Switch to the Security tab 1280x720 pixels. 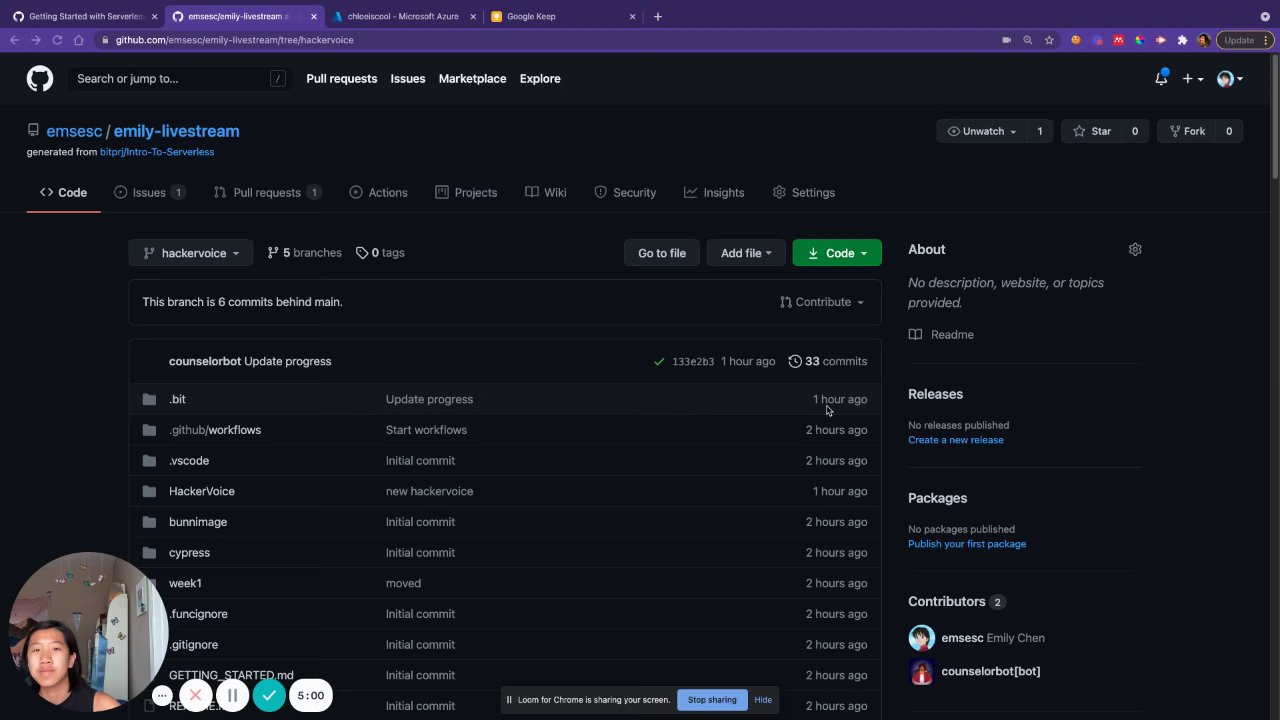pos(625,192)
